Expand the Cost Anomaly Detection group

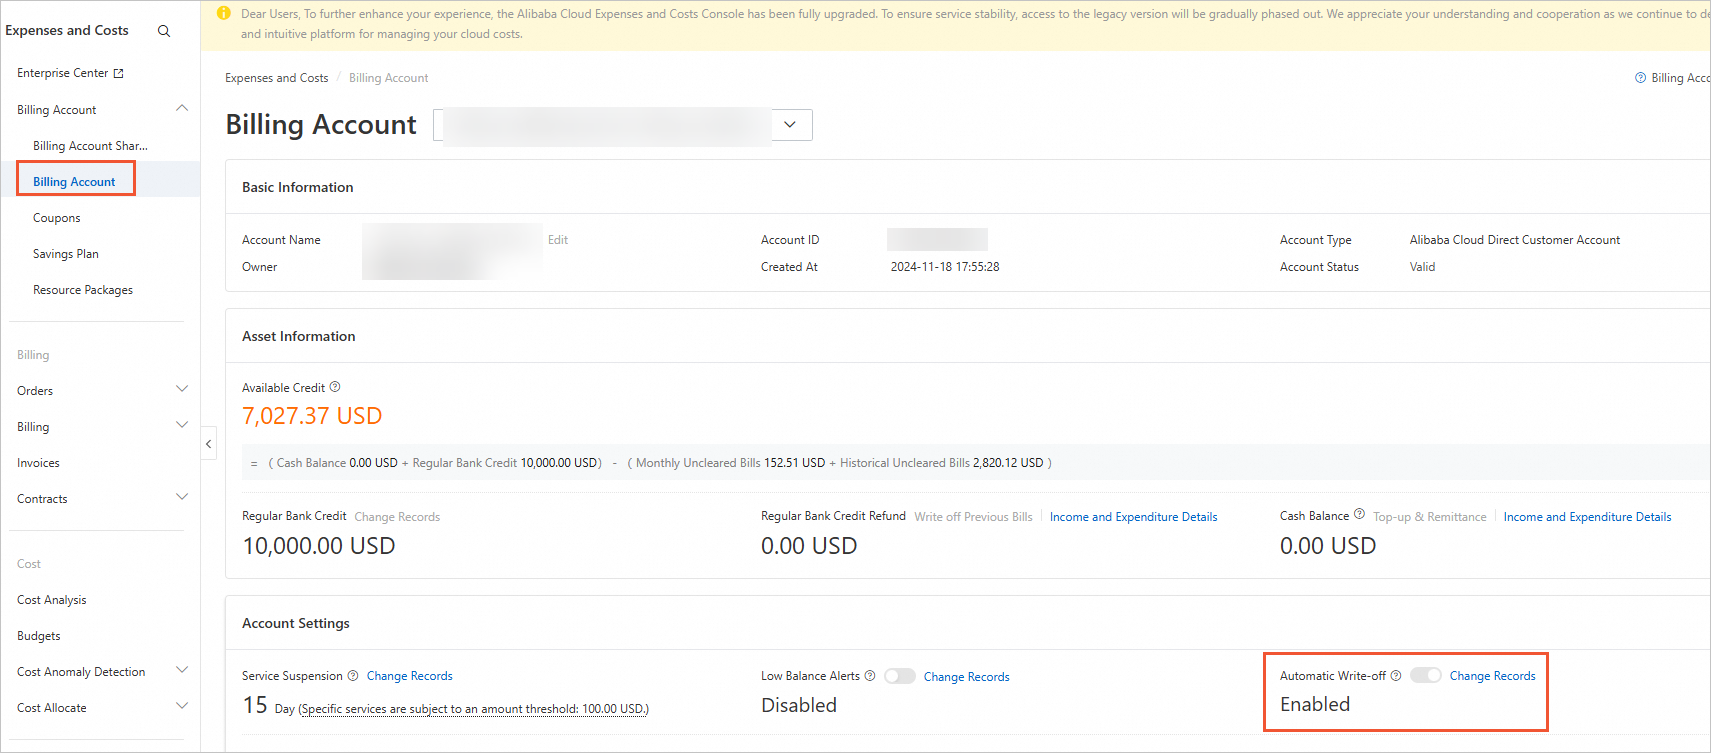(182, 671)
